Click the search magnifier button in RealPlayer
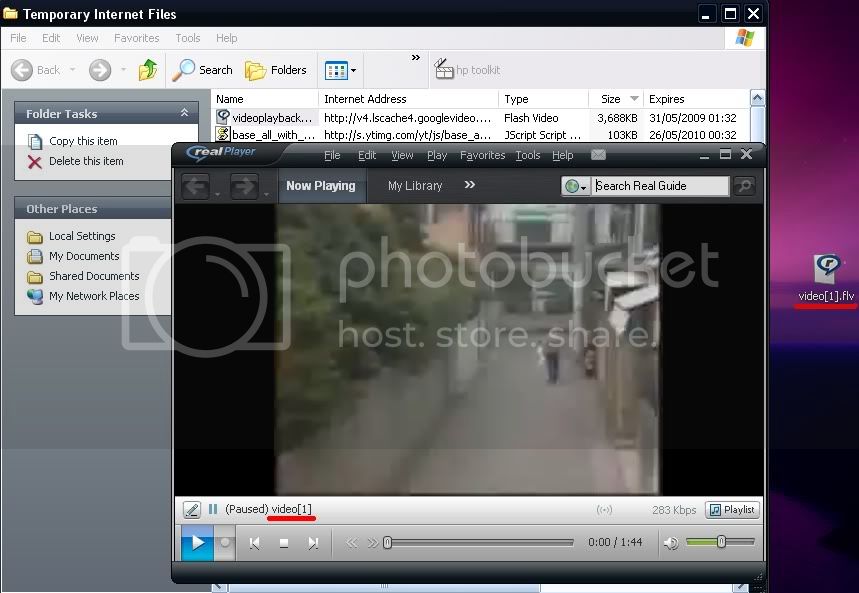 coord(744,186)
